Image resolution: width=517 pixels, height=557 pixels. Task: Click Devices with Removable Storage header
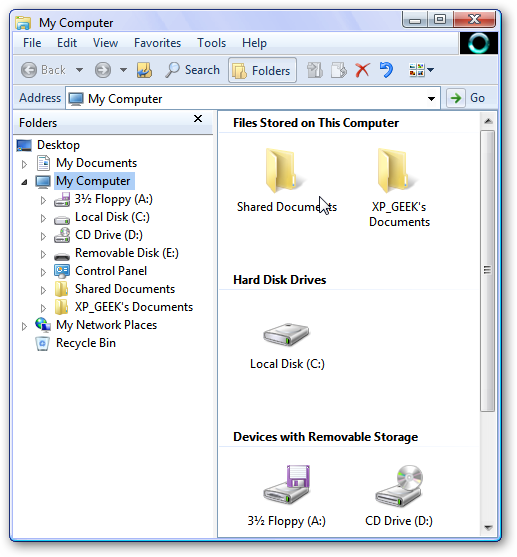(x=325, y=437)
